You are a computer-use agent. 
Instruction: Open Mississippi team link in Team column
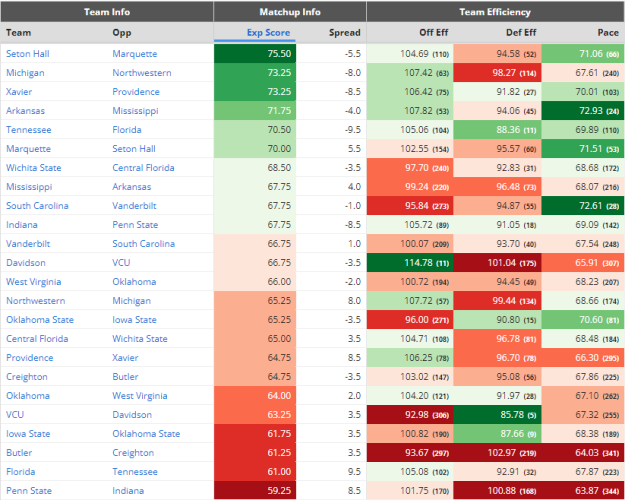[x=29, y=187]
